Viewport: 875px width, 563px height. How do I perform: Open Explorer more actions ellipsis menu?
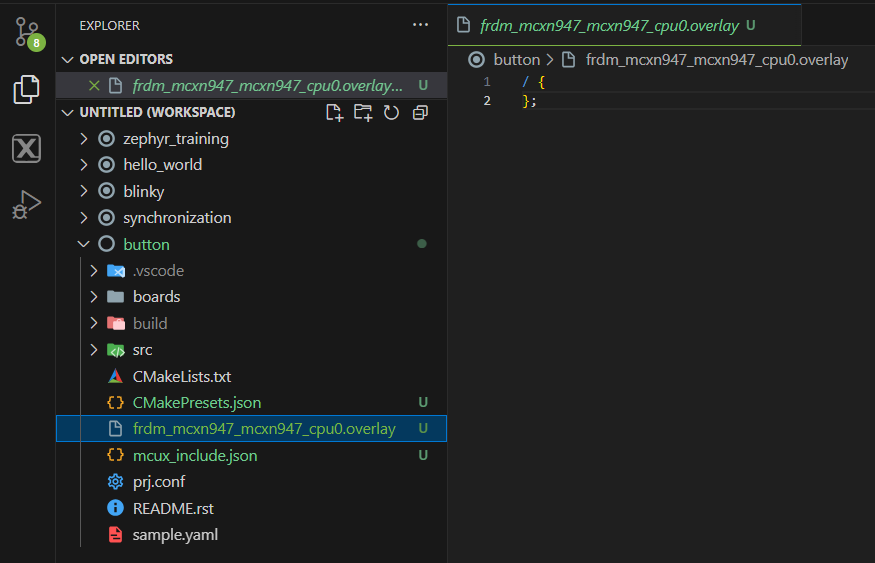point(420,25)
